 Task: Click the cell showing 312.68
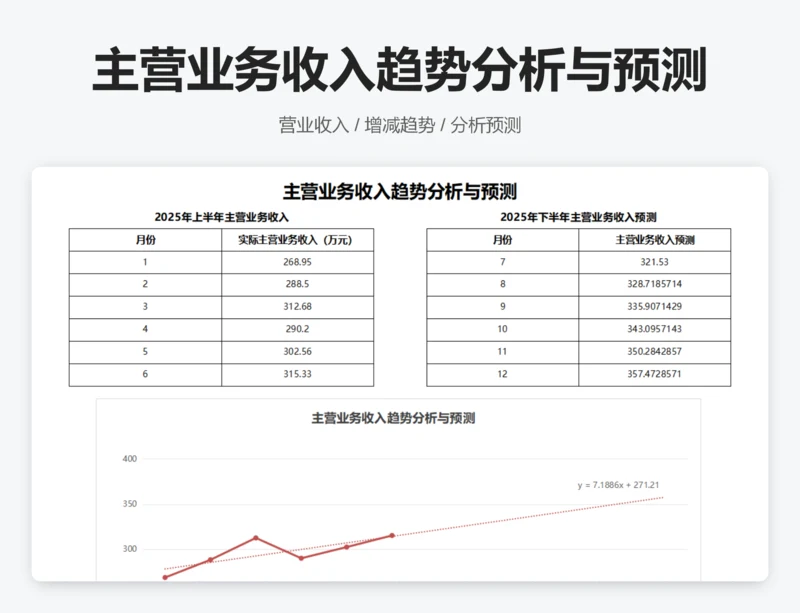coord(297,307)
